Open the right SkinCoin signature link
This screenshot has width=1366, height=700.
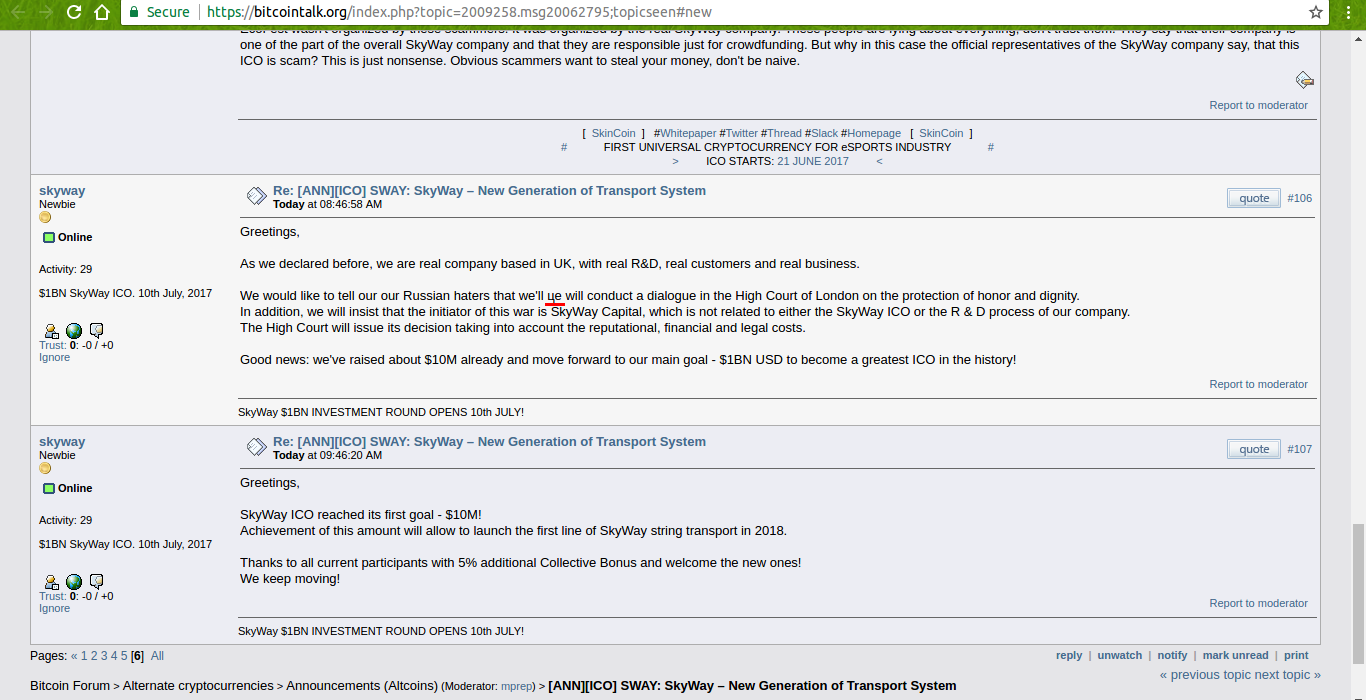[941, 133]
